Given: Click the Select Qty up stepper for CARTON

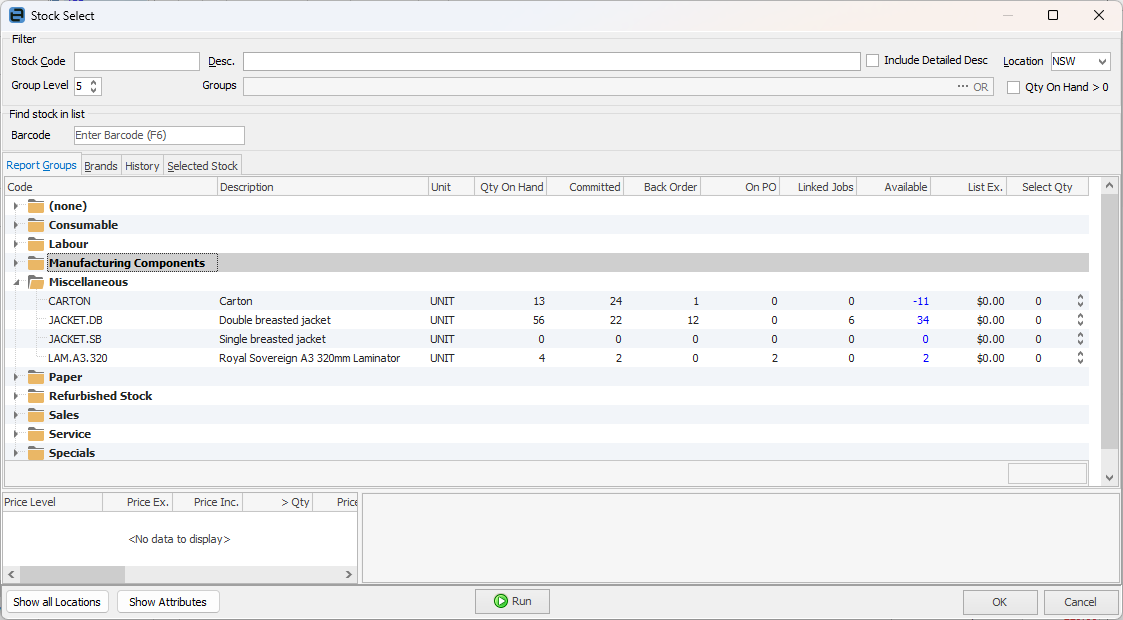Looking at the screenshot, I should pos(1079,296).
